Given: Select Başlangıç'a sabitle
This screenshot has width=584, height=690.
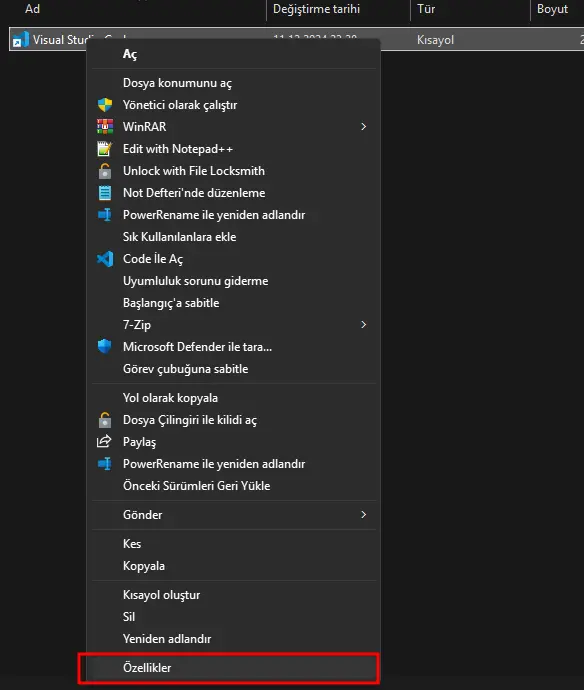Looking at the screenshot, I should (x=234, y=303).
